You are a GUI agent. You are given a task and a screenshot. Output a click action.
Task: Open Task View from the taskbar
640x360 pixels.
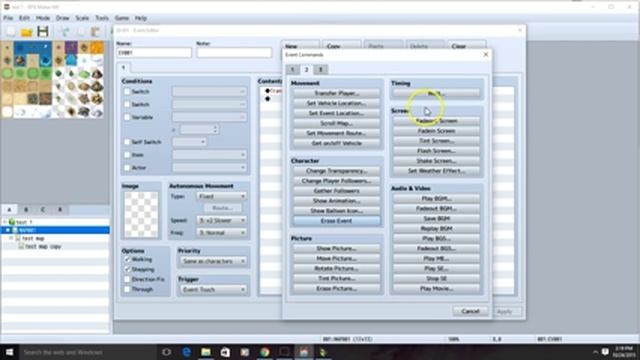pyautogui.click(x=167, y=352)
